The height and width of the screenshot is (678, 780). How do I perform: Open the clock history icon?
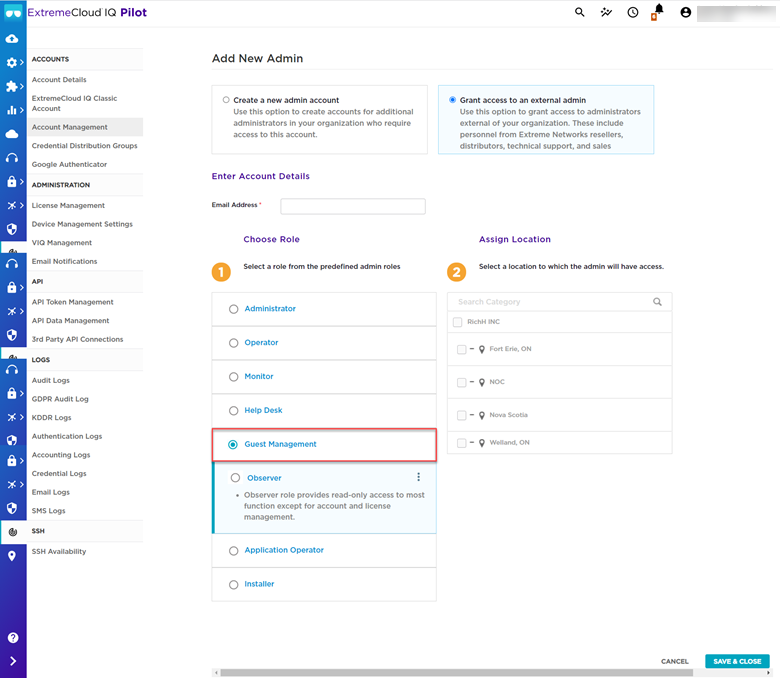[633, 12]
